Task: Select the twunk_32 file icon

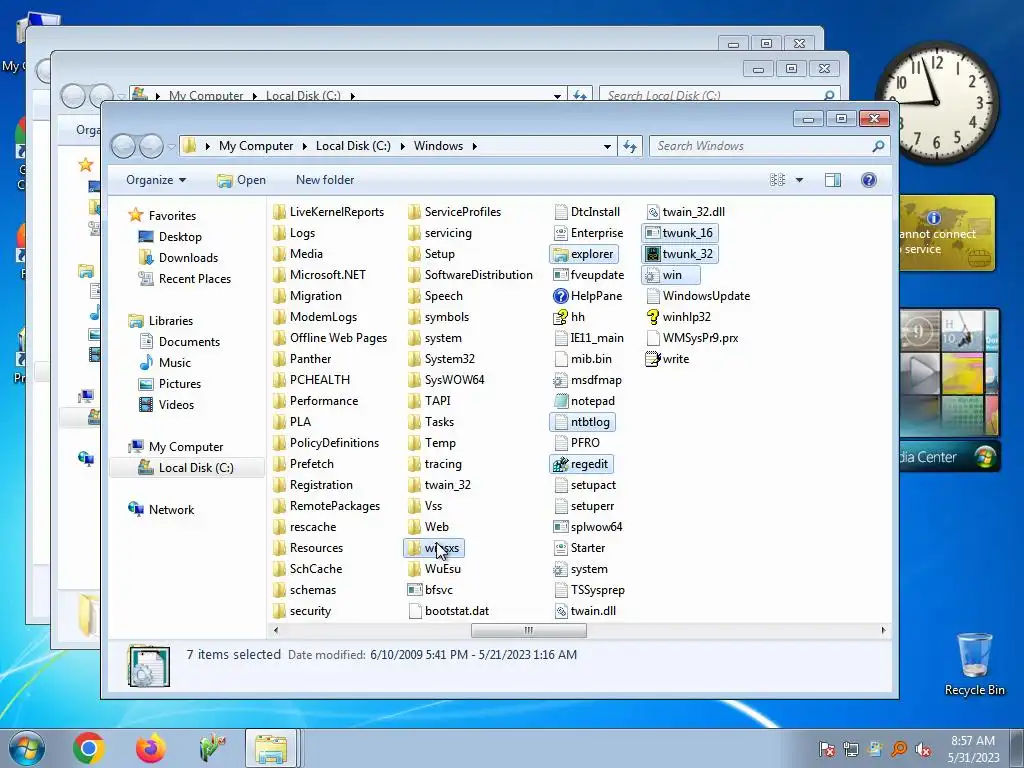Action: (652, 254)
